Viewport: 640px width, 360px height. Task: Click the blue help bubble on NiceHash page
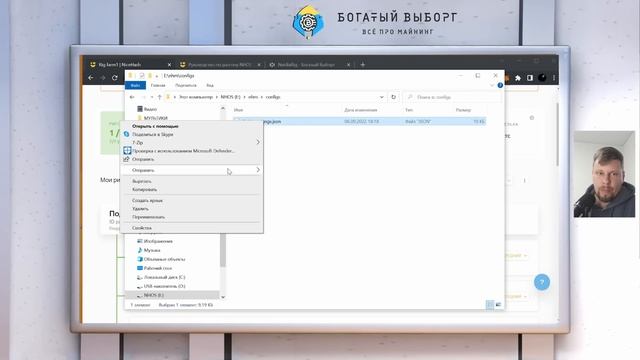point(542,282)
